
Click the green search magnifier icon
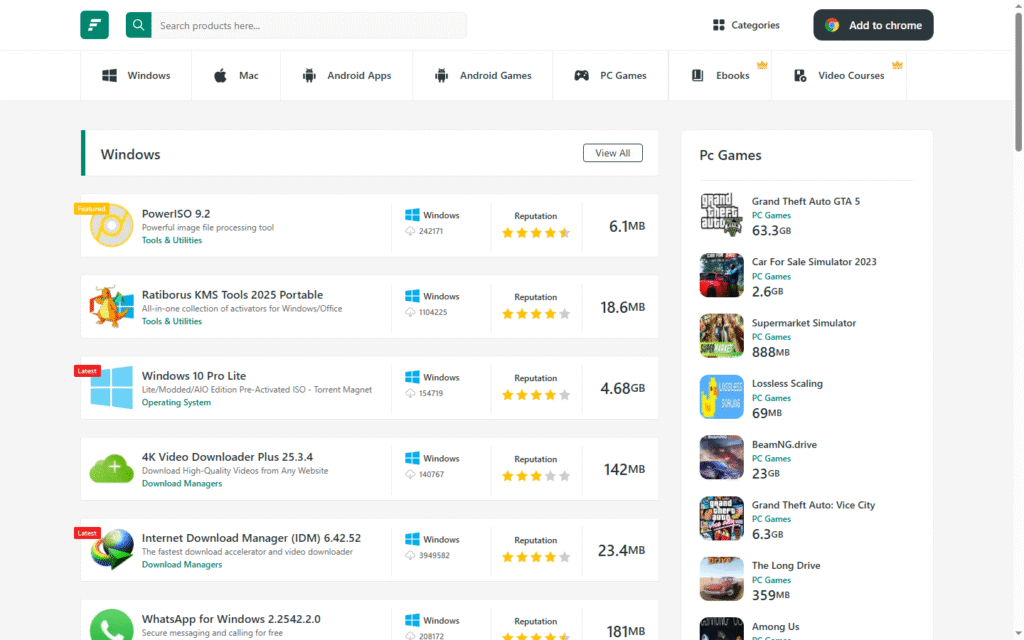(138, 25)
